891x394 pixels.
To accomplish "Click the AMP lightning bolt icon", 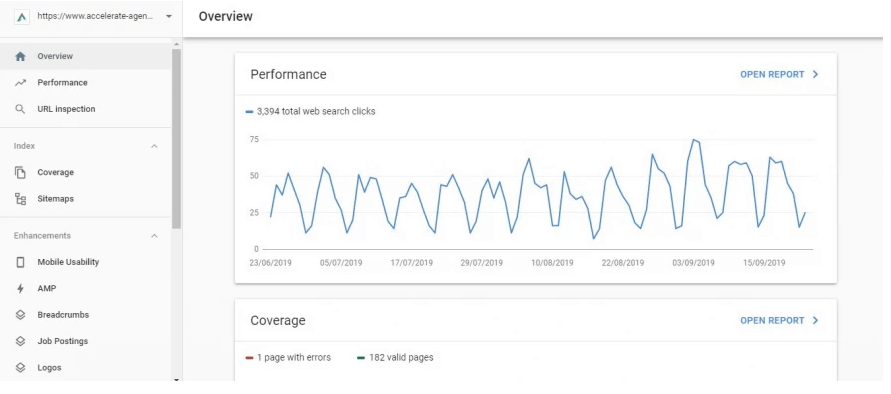I will click(x=20, y=288).
